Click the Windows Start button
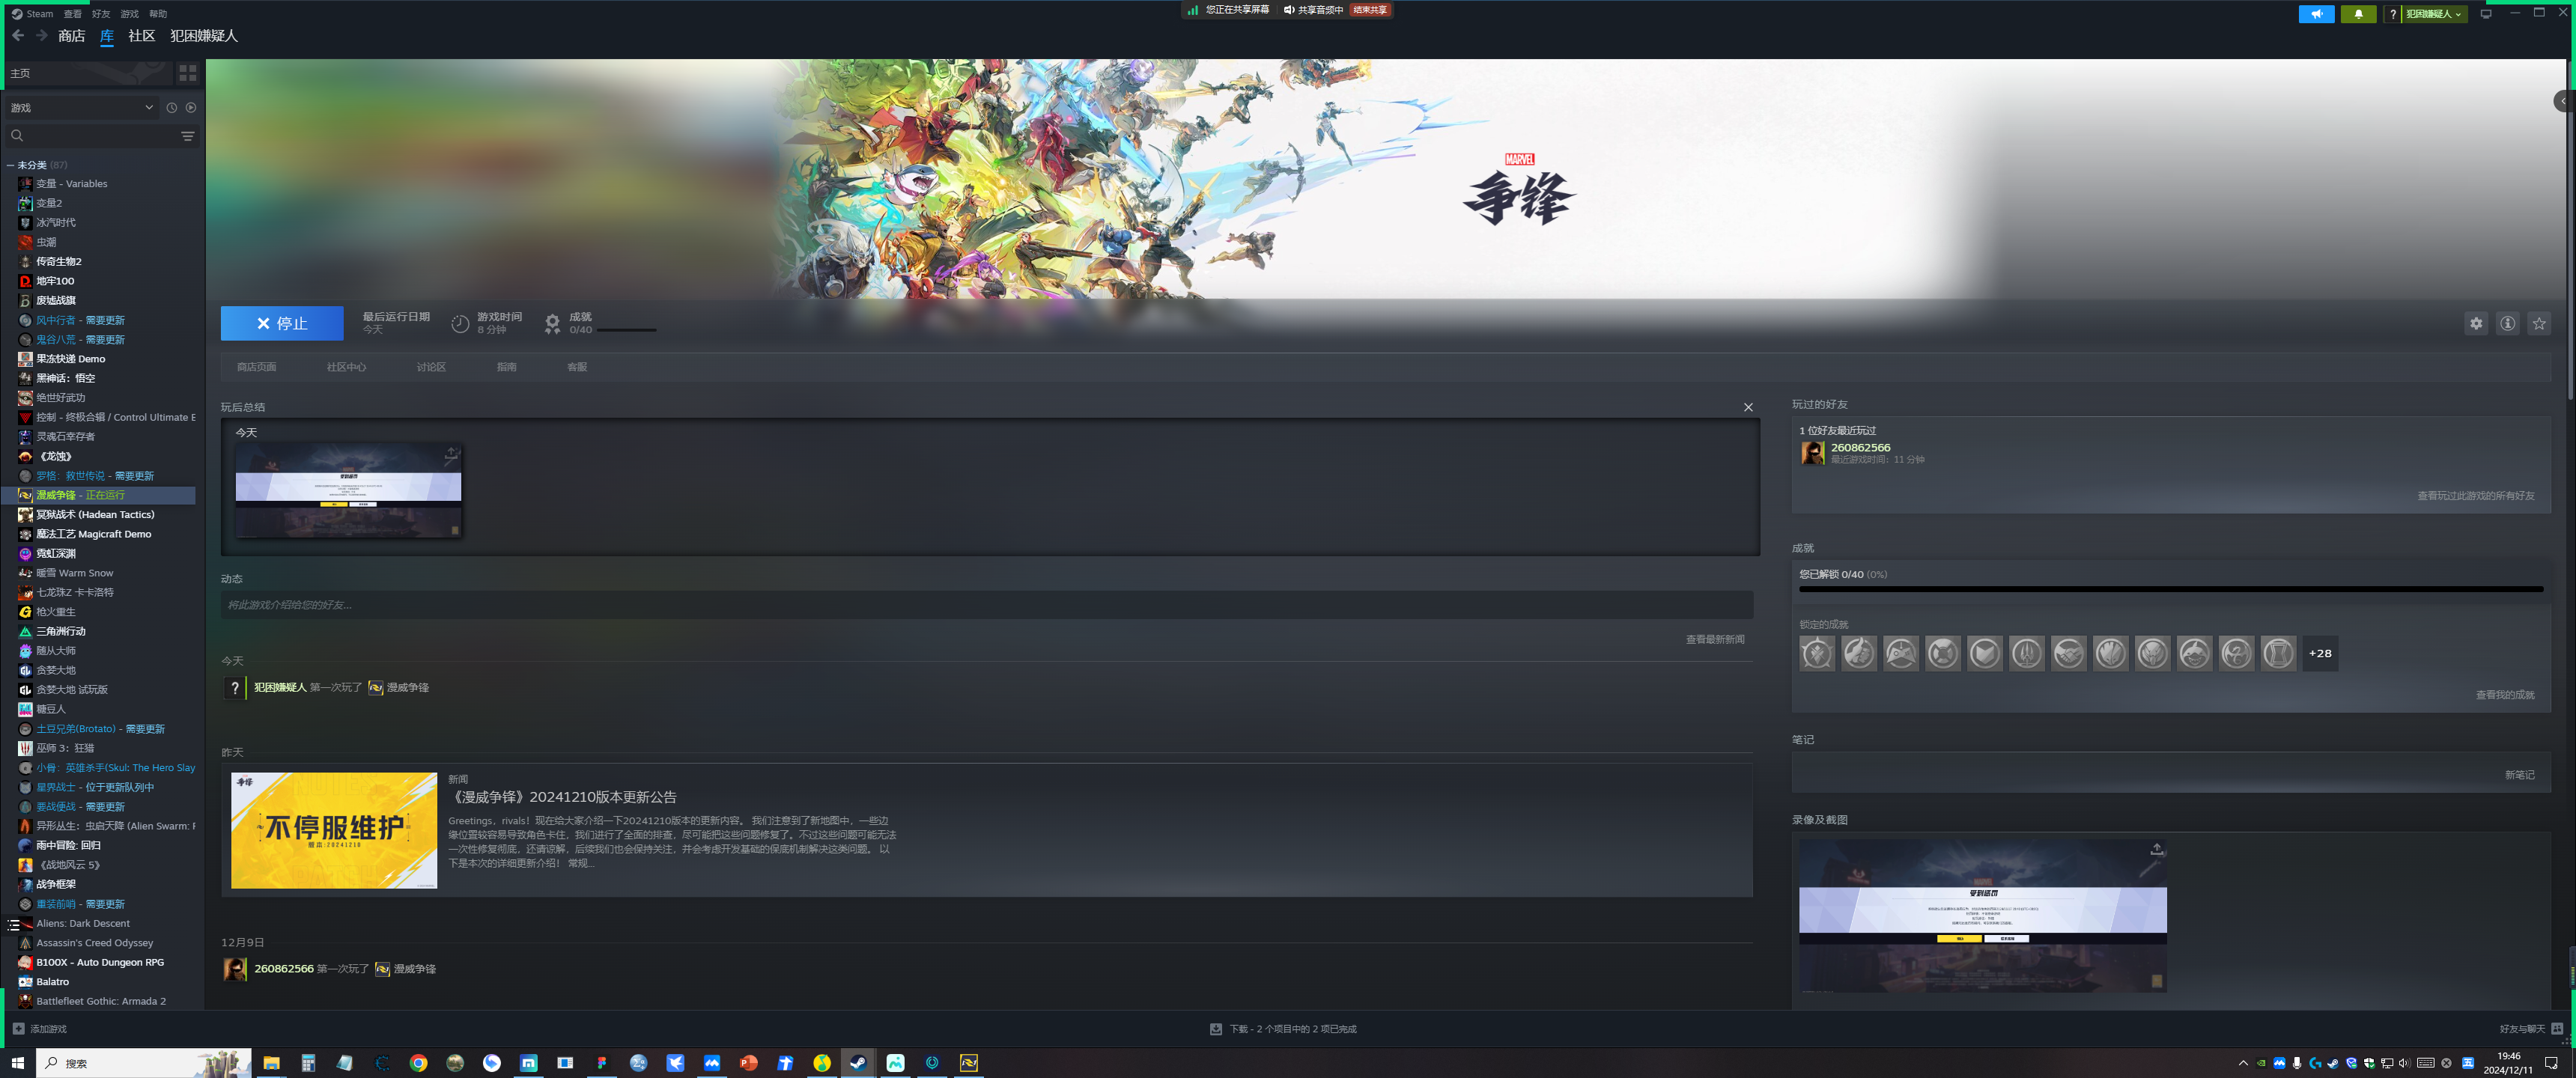This screenshot has width=2576, height=1078. click(x=17, y=1062)
